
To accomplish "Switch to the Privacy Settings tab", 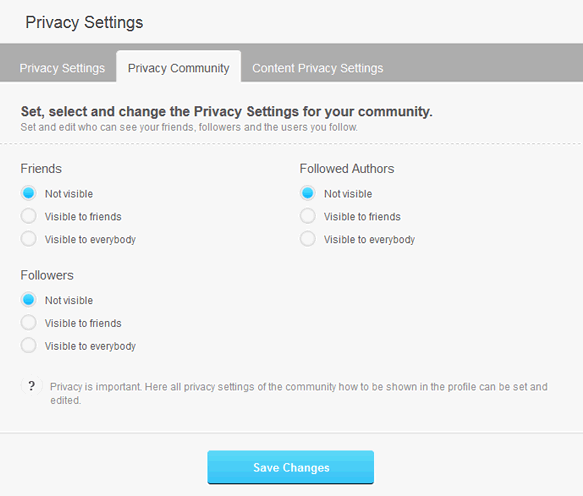I will tap(62, 68).
